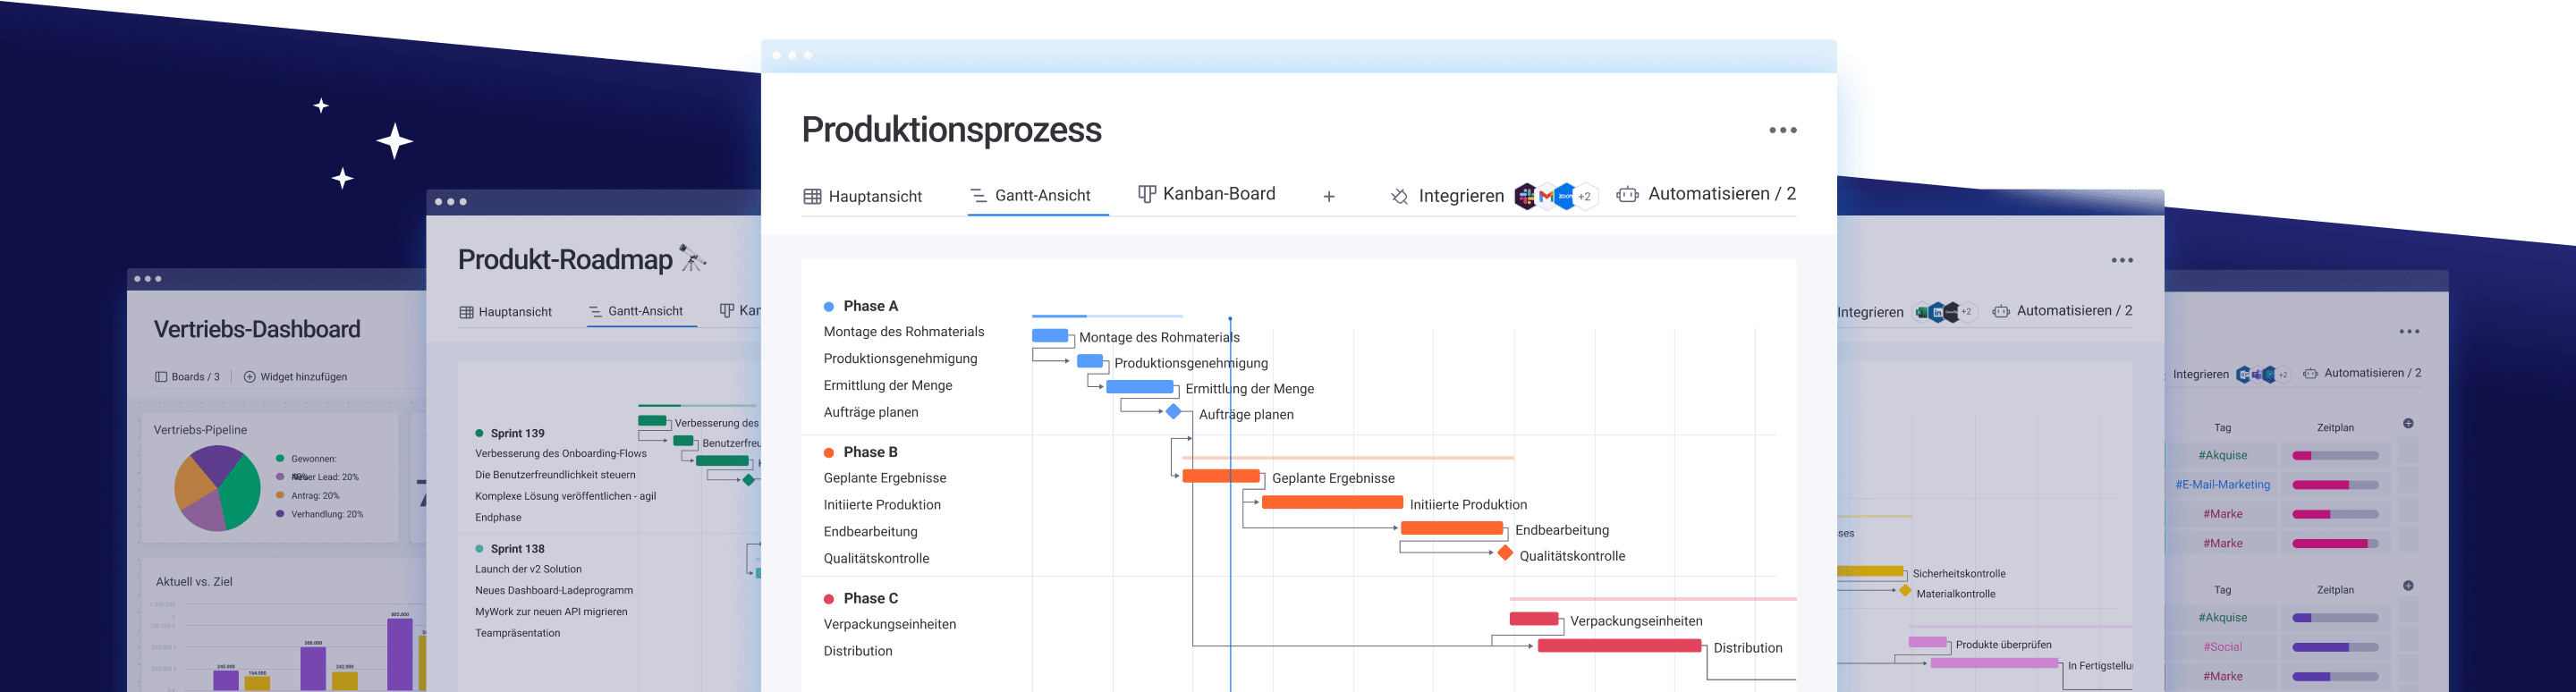
Task: Click the Zoom integration icon
Action: tap(1565, 196)
